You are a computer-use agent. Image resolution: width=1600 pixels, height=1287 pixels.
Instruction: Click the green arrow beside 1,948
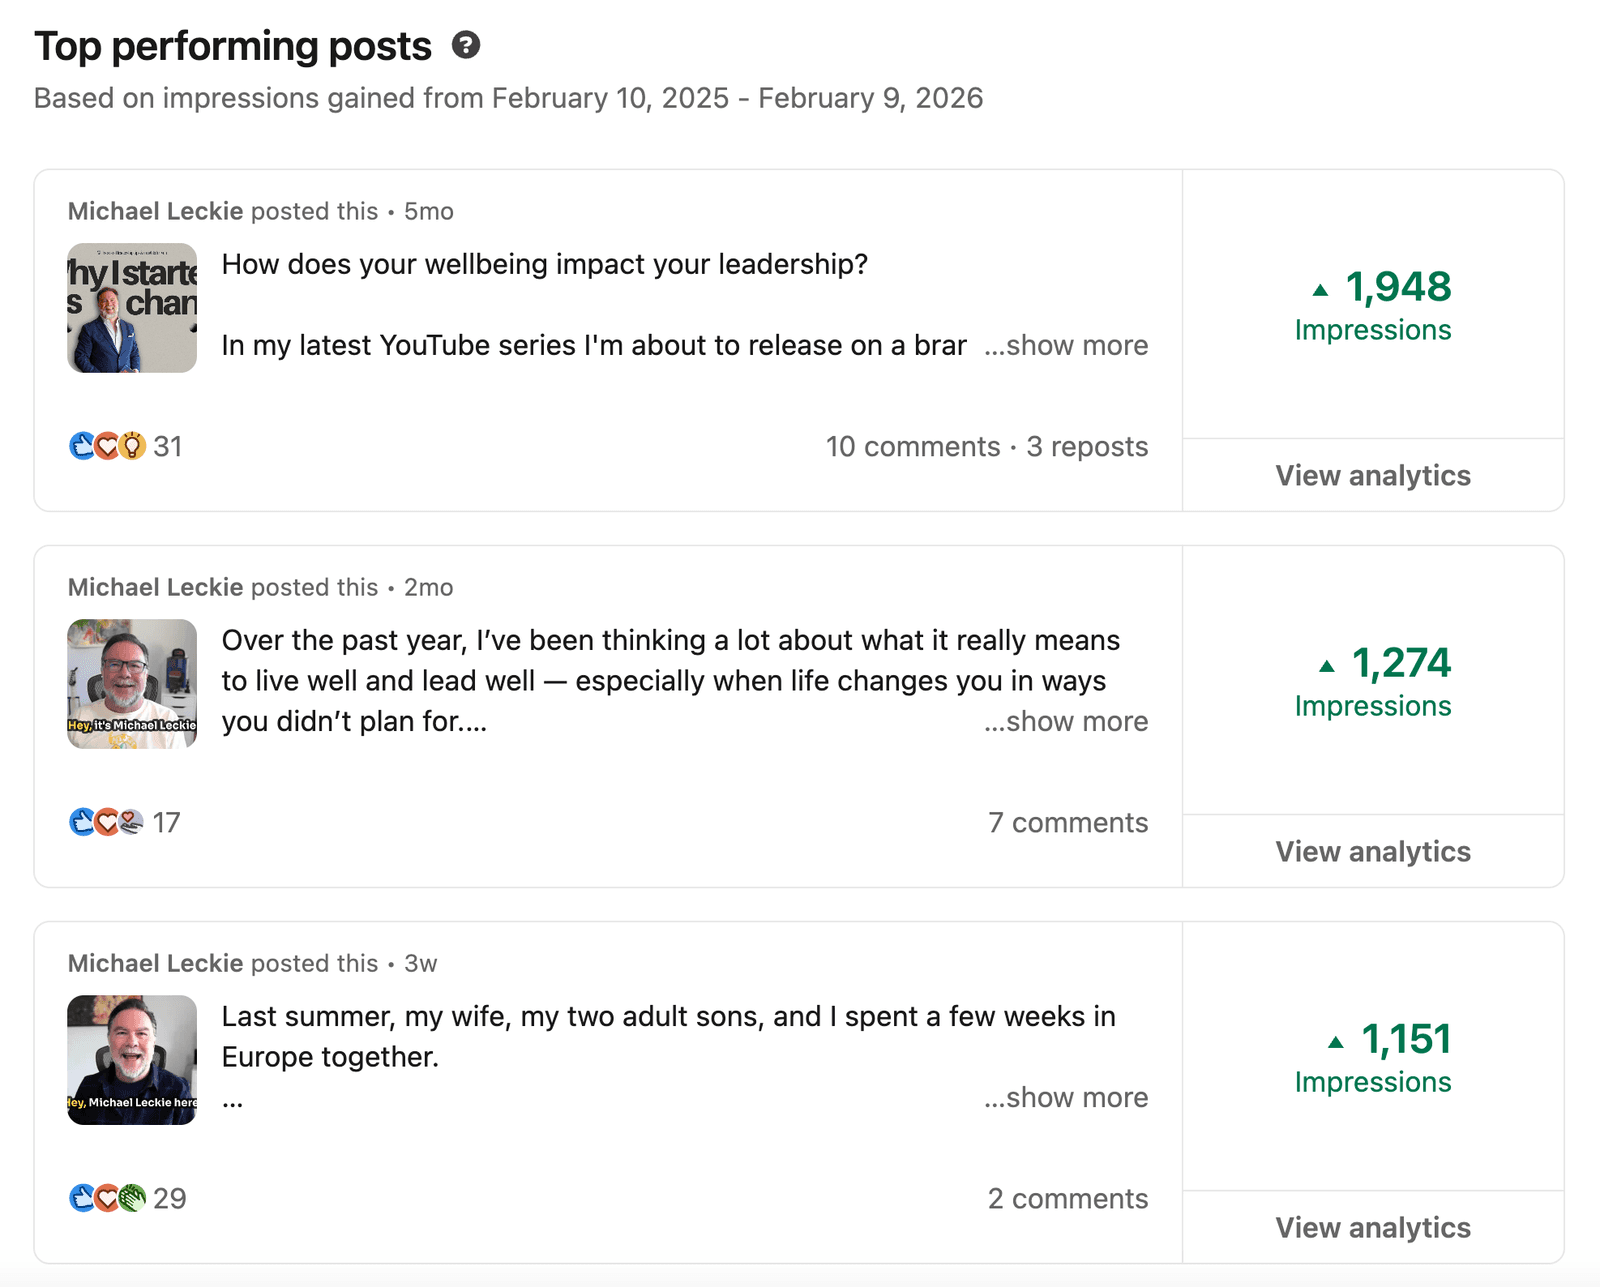[x=1320, y=290]
